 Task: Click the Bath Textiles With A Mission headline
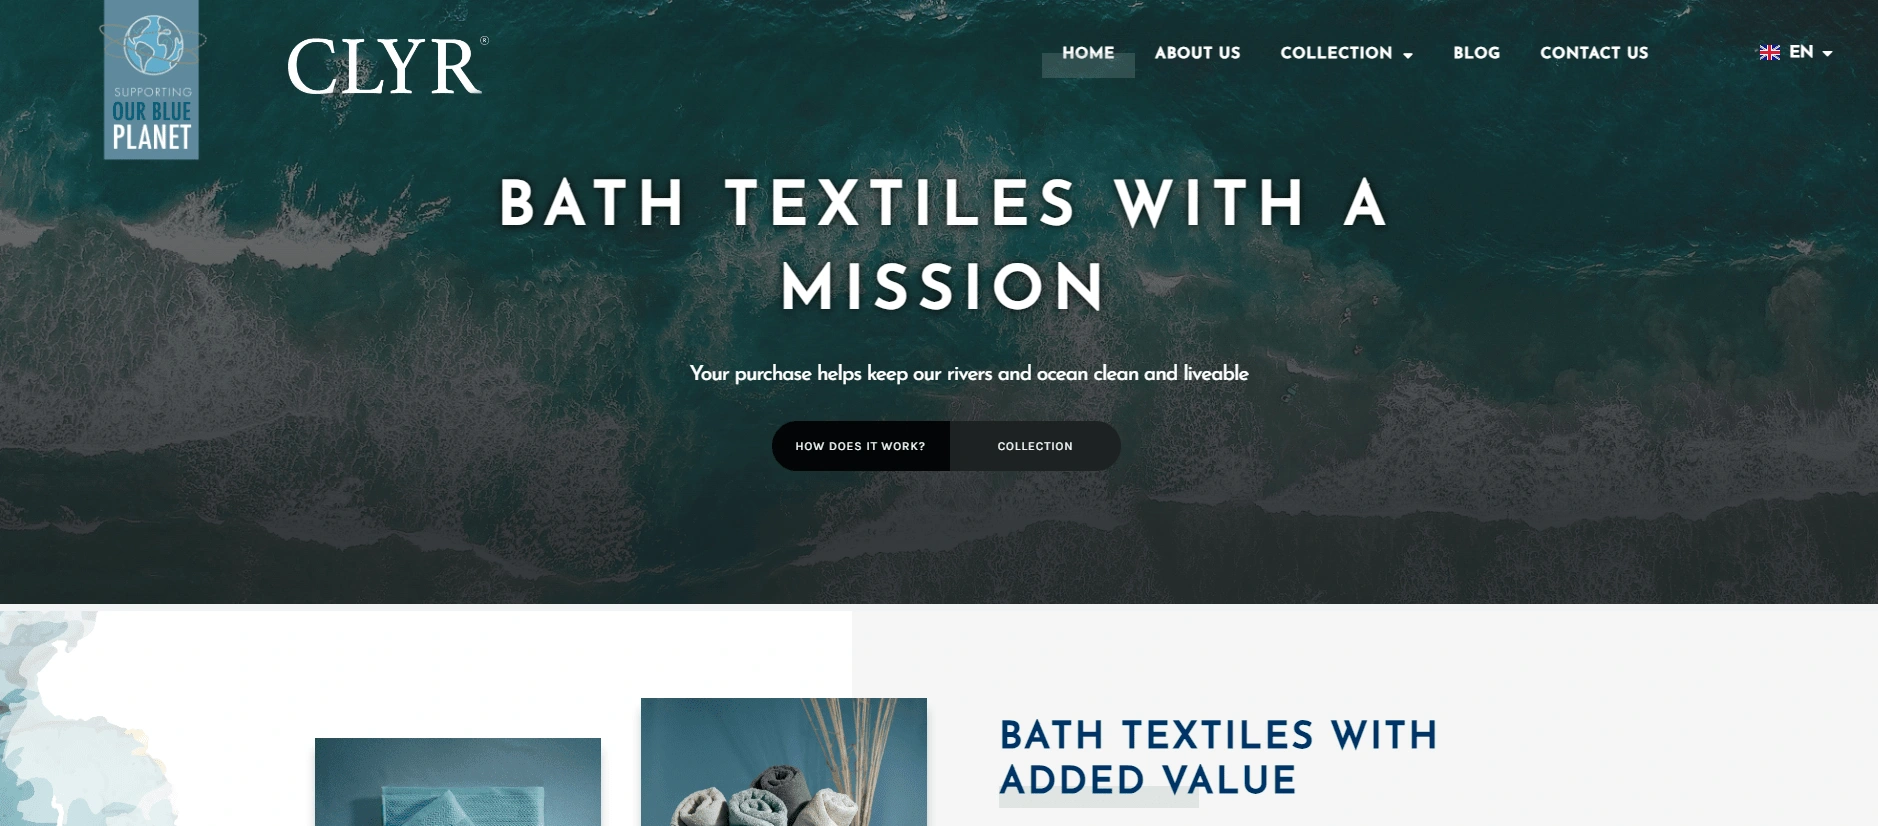point(943,245)
